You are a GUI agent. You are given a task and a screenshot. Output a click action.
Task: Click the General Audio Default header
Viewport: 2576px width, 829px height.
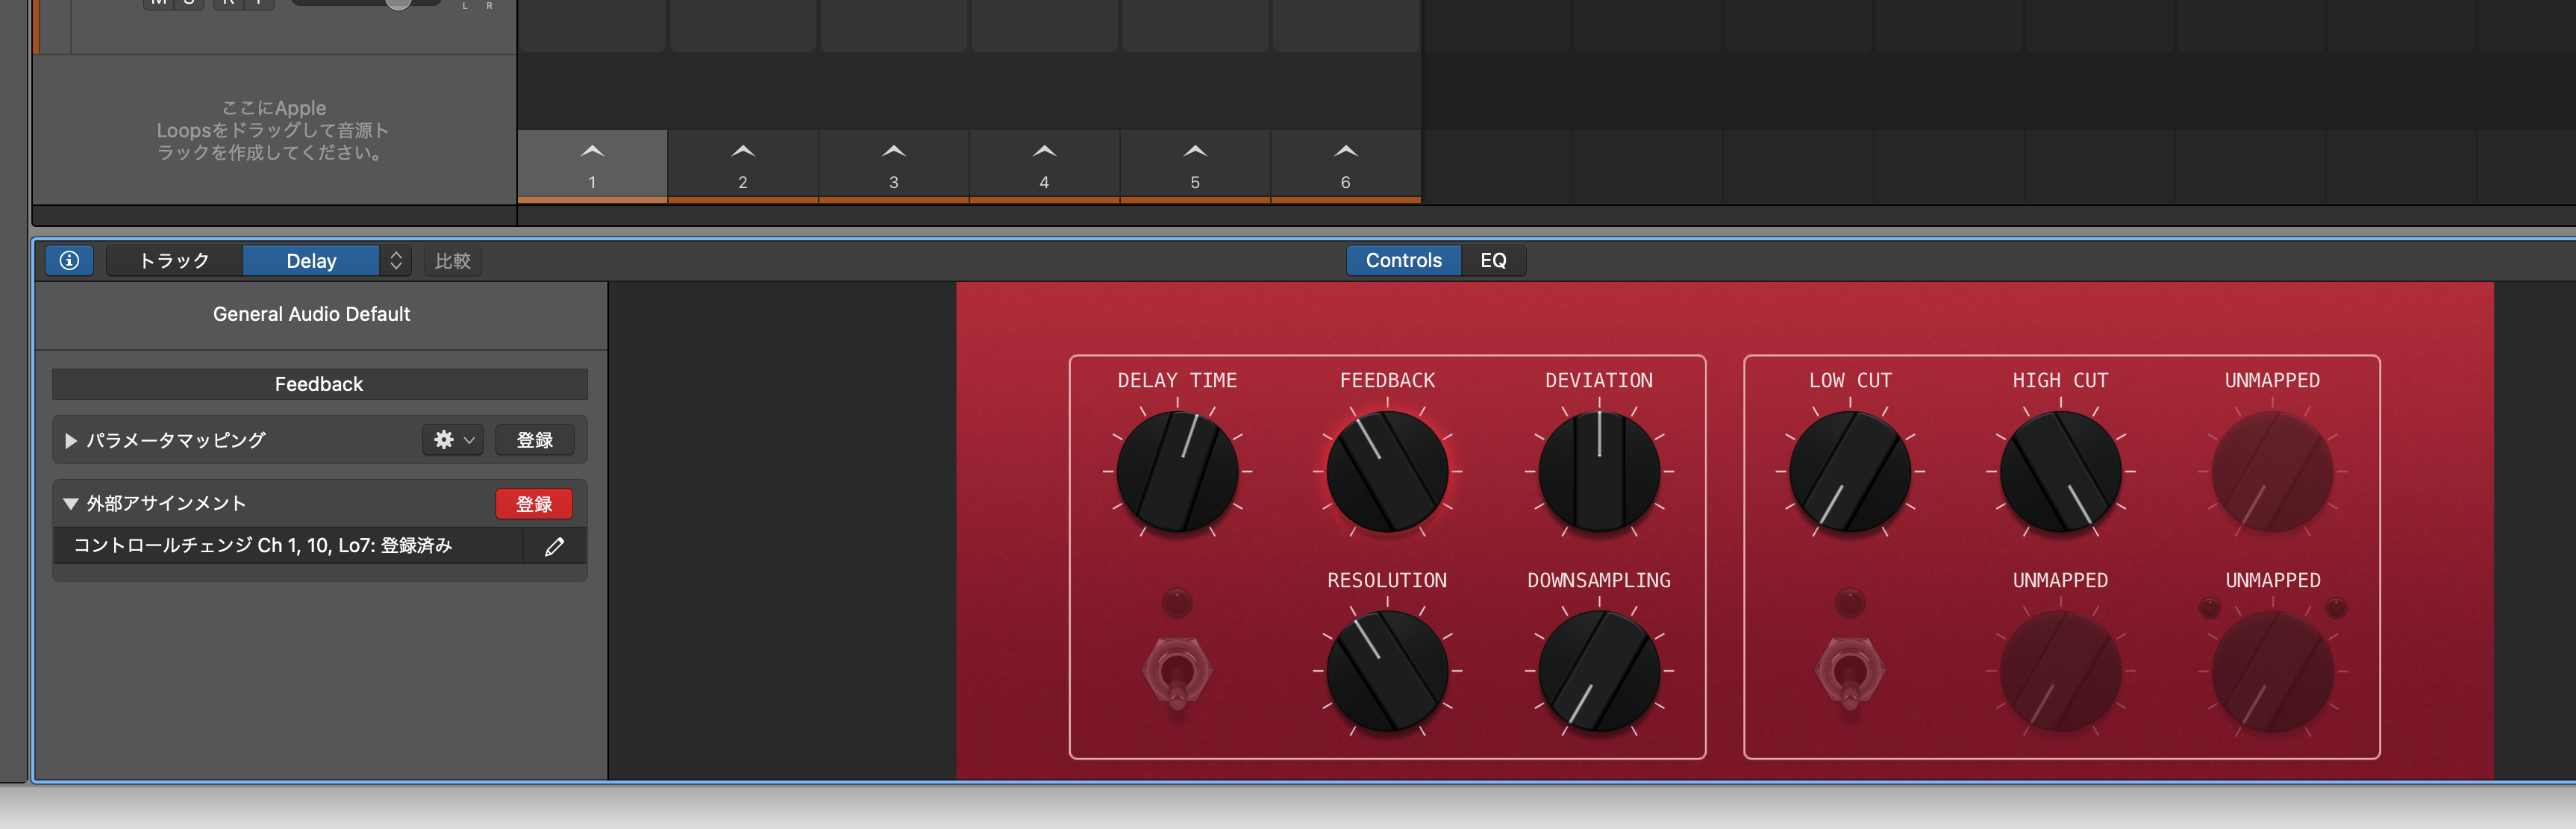point(311,314)
